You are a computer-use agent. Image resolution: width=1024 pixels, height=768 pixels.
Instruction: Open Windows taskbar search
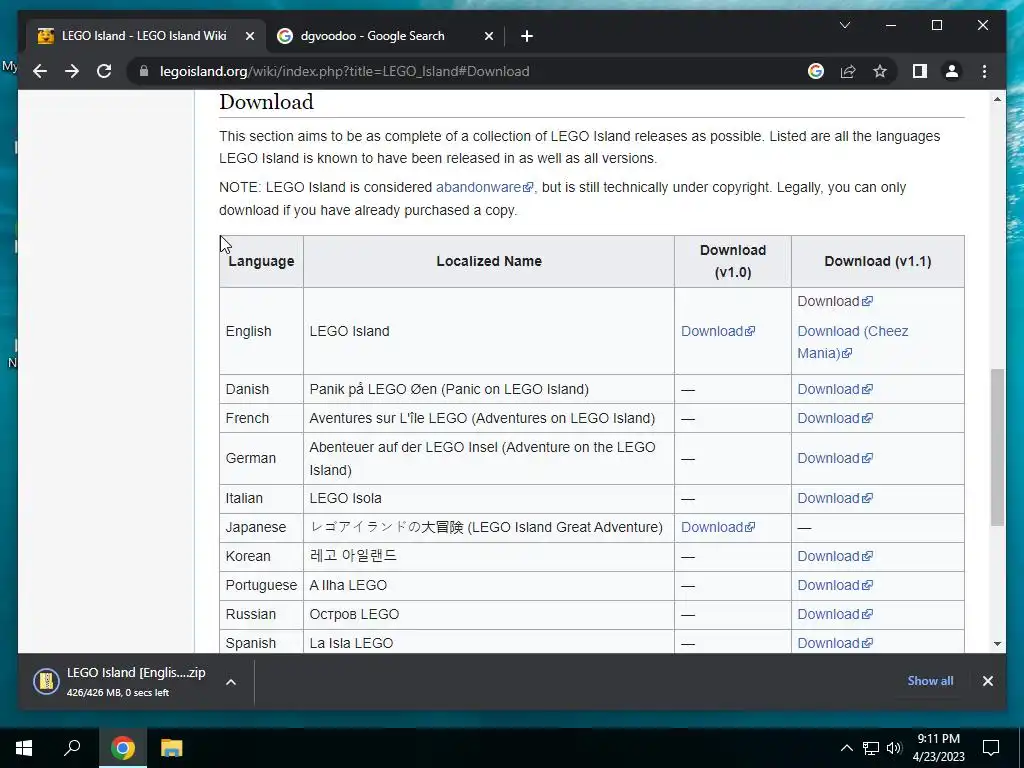pos(72,748)
